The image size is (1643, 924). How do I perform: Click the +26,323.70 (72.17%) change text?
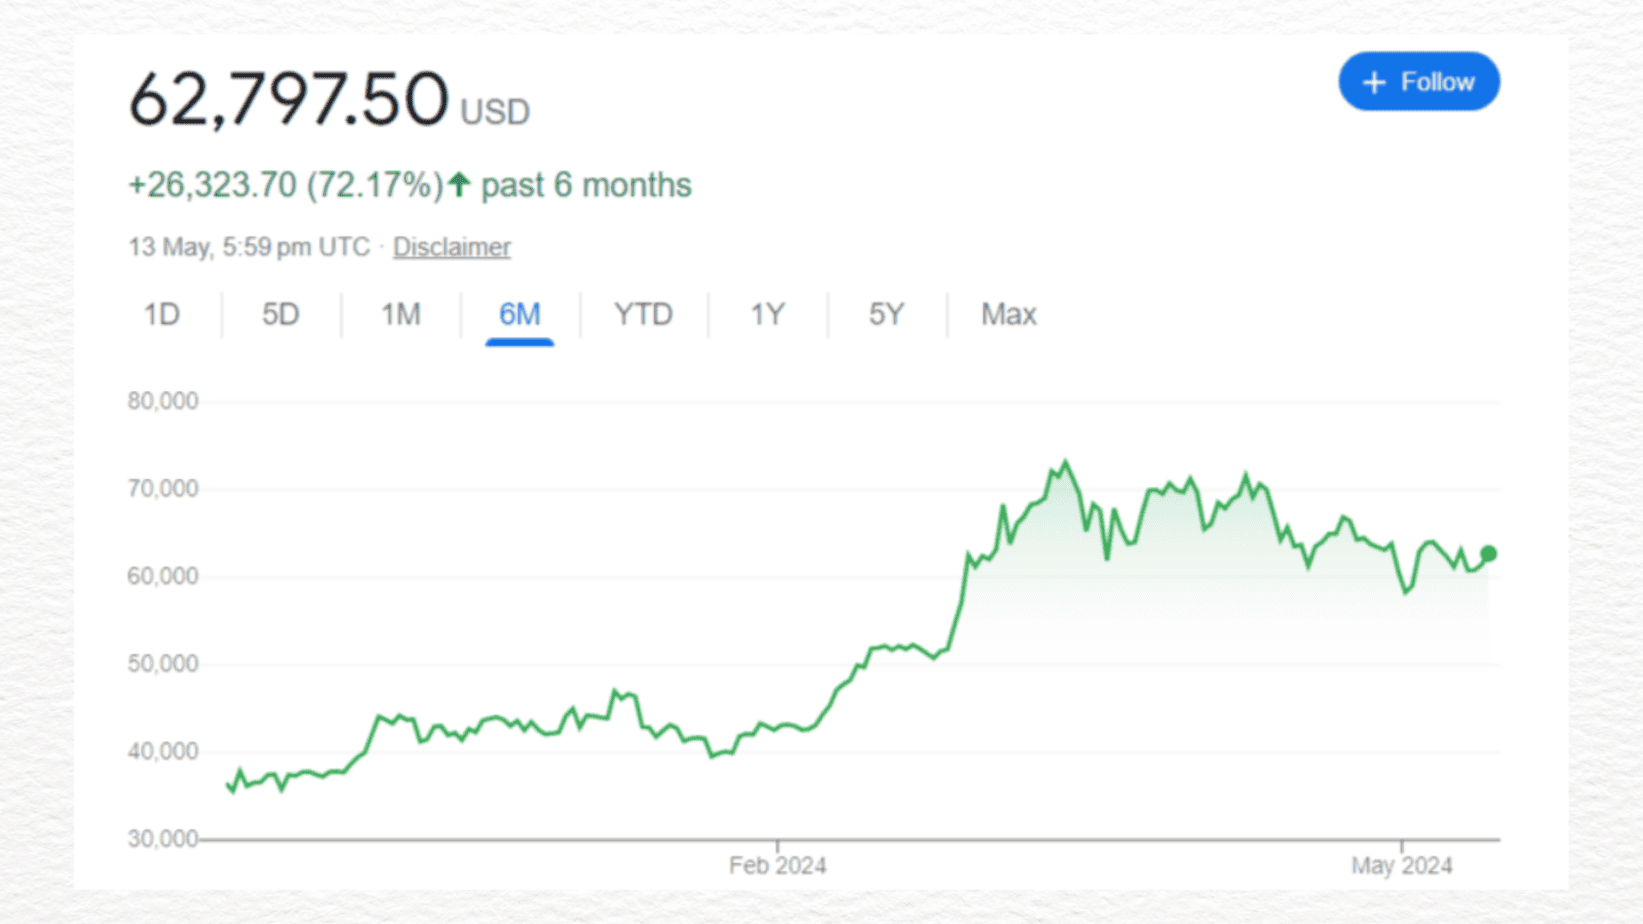coord(285,186)
